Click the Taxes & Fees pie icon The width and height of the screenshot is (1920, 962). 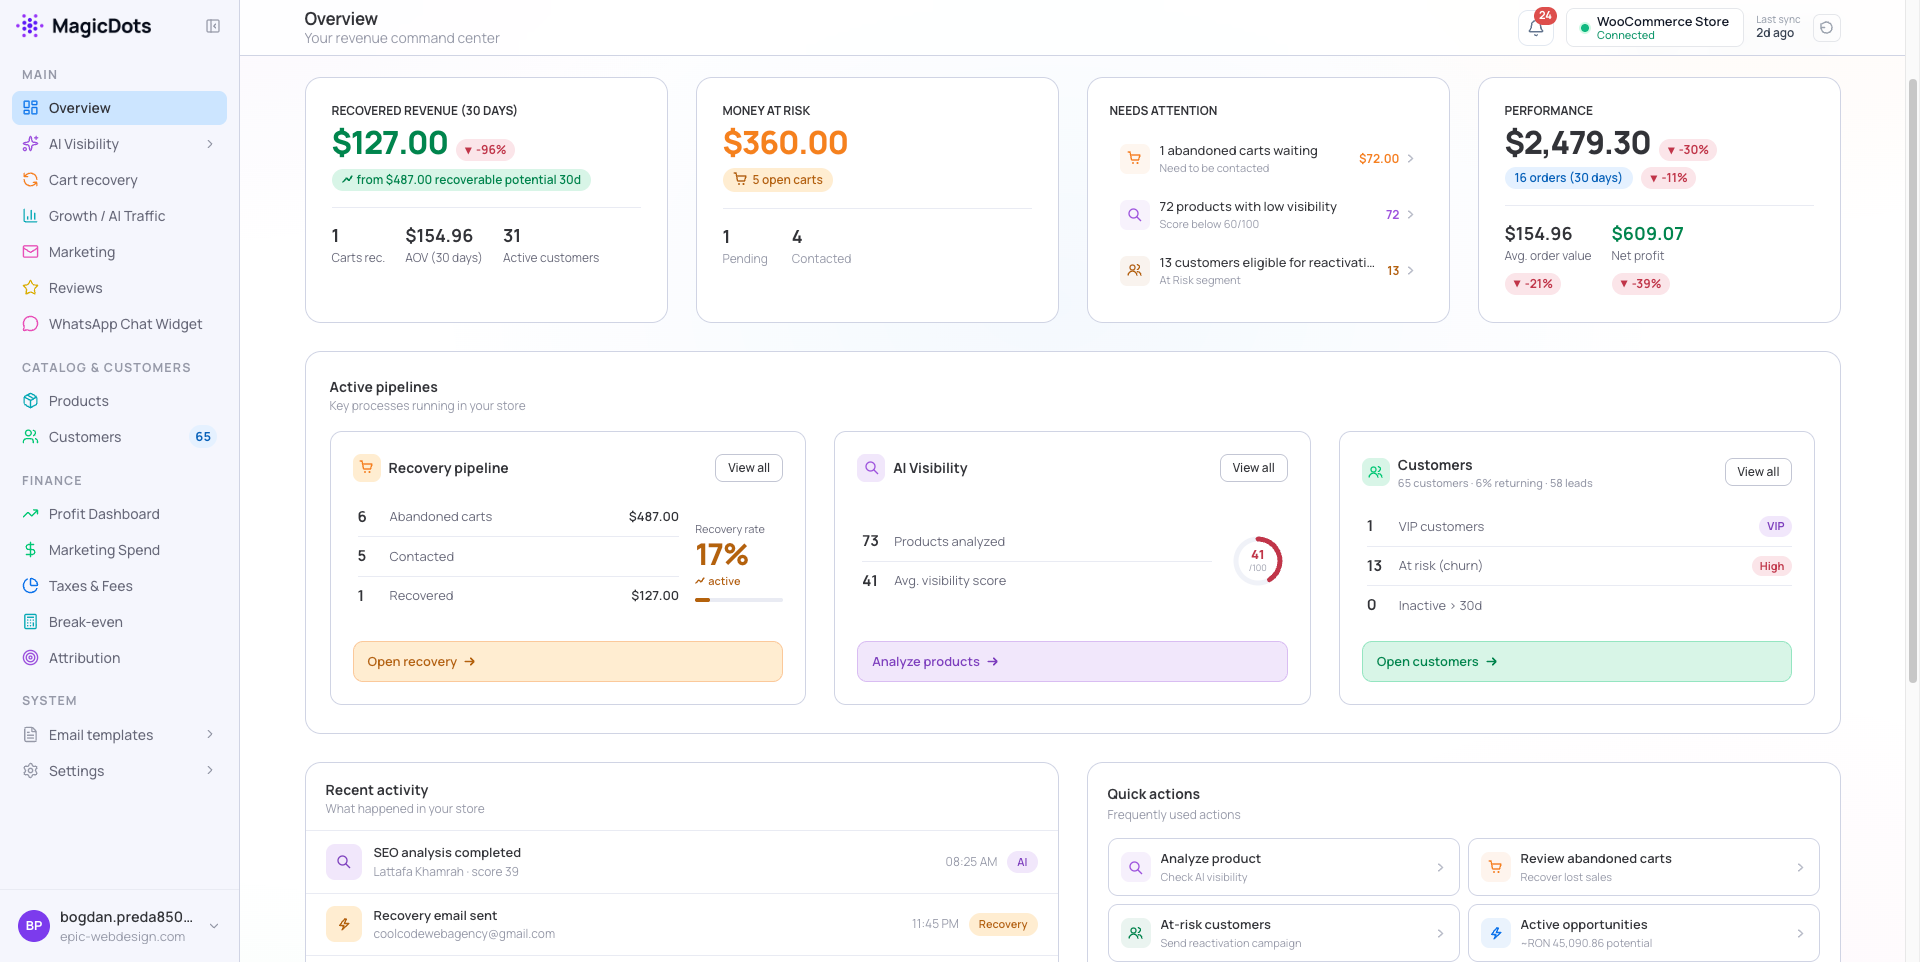pos(31,586)
